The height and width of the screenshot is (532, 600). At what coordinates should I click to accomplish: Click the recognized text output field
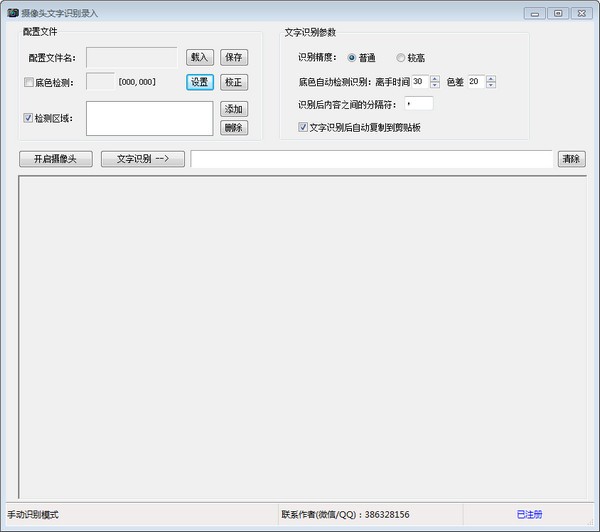pyautogui.click(x=371, y=159)
